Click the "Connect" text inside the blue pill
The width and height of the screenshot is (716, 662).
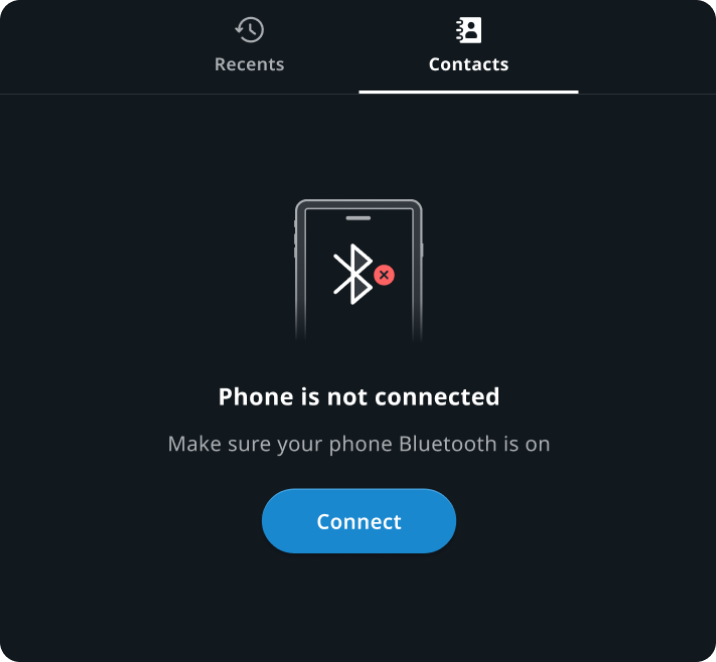coord(359,521)
